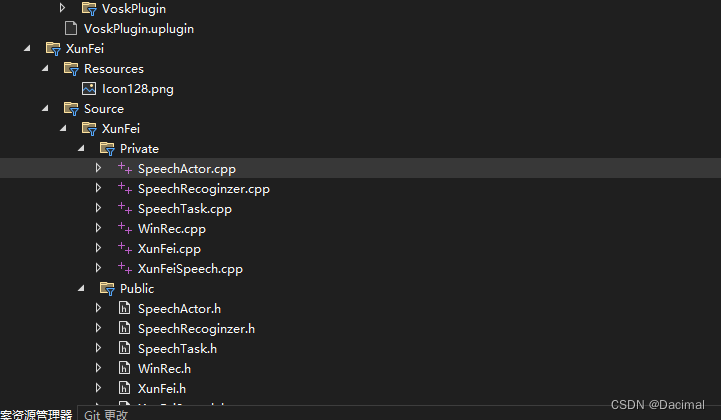This screenshot has height=420, width=721.
Task: Select XunFei.cpp in the tree
Action: 169,249
